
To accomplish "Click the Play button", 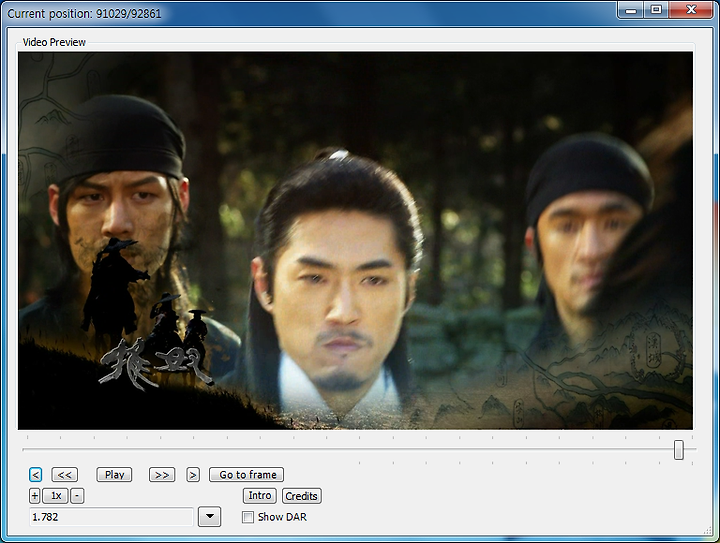I will tap(114, 475).
